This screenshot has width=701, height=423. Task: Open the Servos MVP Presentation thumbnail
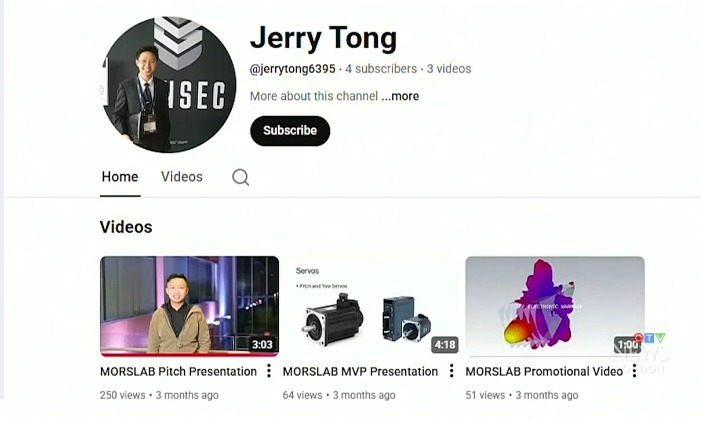pyautogui.click(x=372, y=306)
